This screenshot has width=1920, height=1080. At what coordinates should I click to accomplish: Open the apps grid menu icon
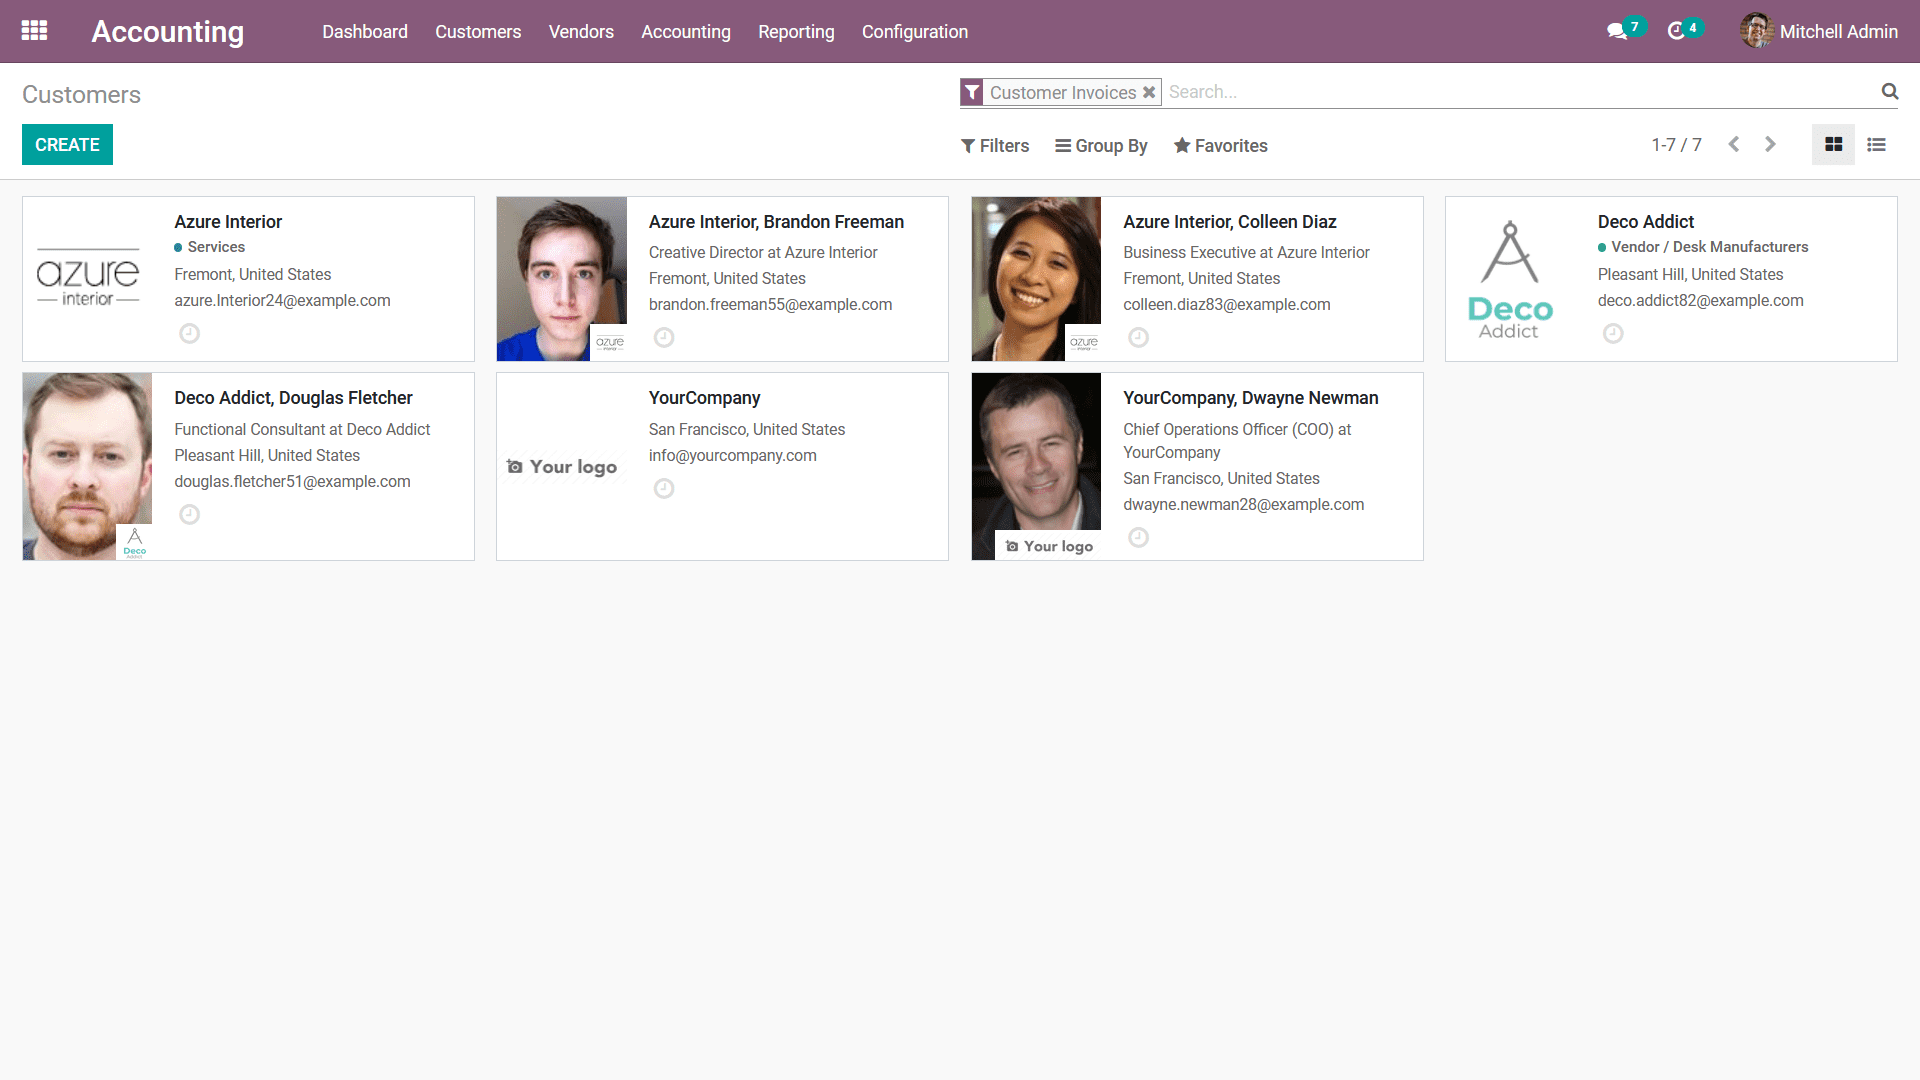tap(34, 31)
